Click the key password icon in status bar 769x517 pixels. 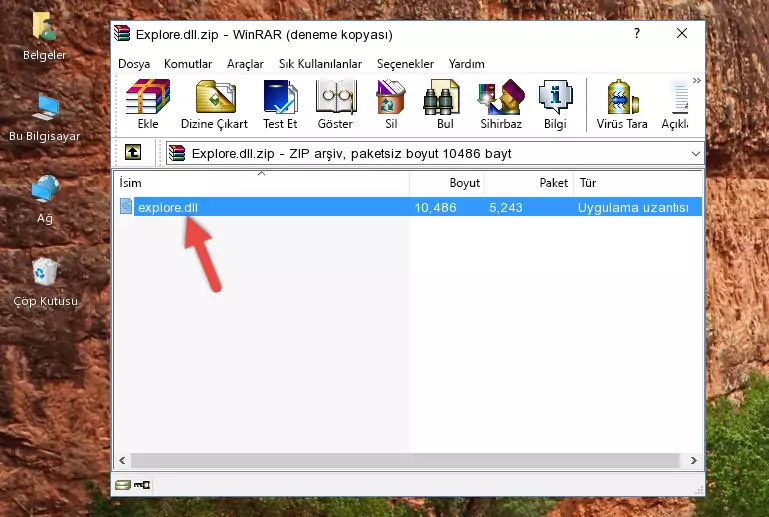click(142, 485)
